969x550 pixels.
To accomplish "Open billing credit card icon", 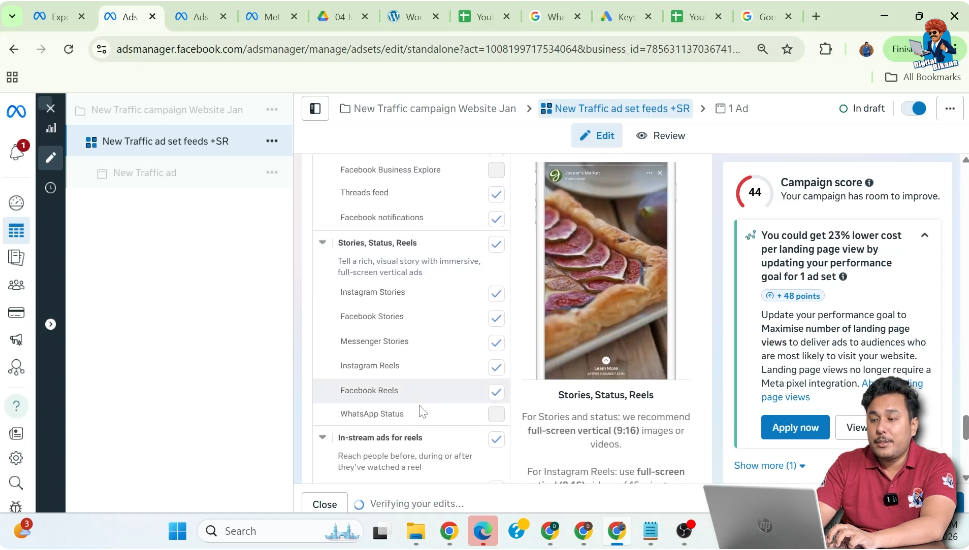I will pyautogui.click(x=16, y=312).
